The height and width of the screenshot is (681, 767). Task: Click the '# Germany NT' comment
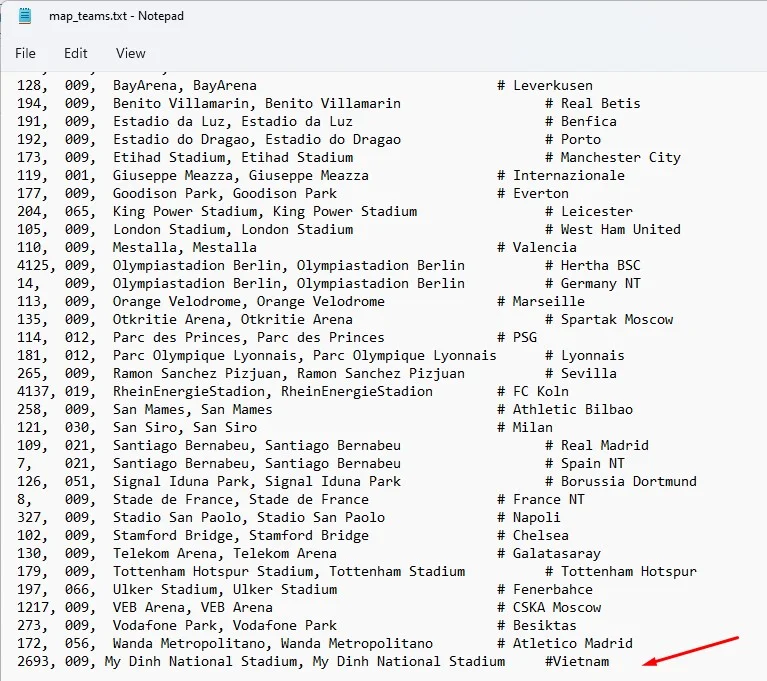pyautogui.click(x=593, y=284)
